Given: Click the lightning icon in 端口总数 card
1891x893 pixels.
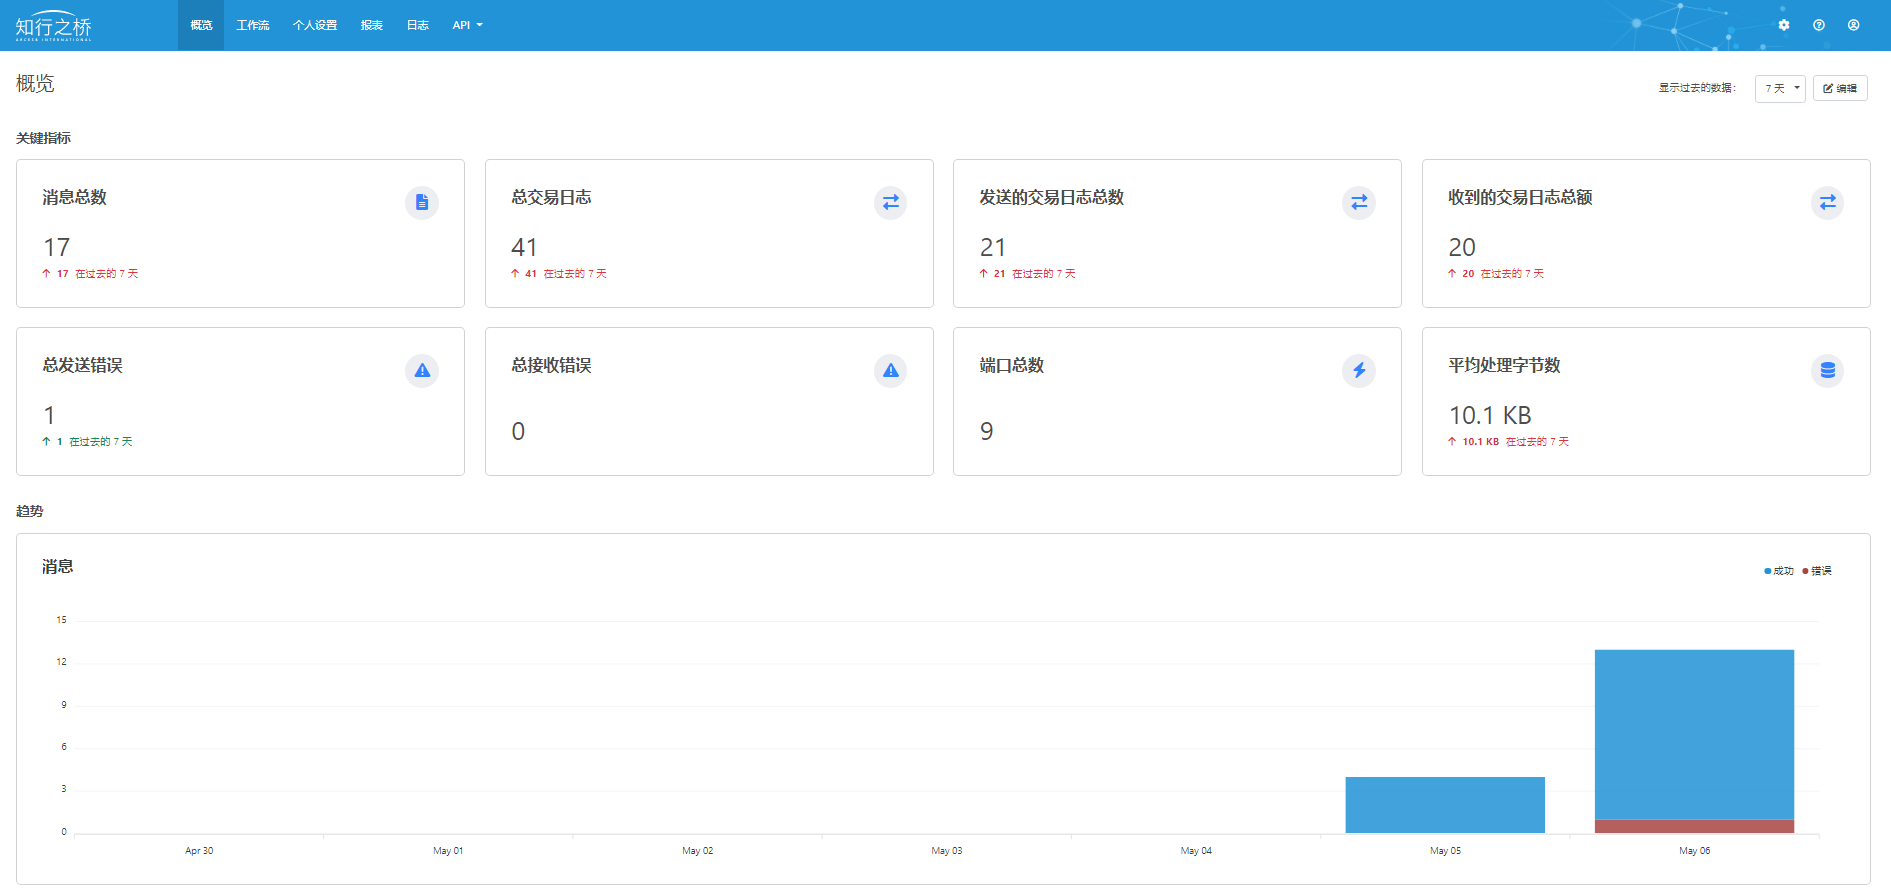Looking at the screenshot, I should [x=1359, y=371].
